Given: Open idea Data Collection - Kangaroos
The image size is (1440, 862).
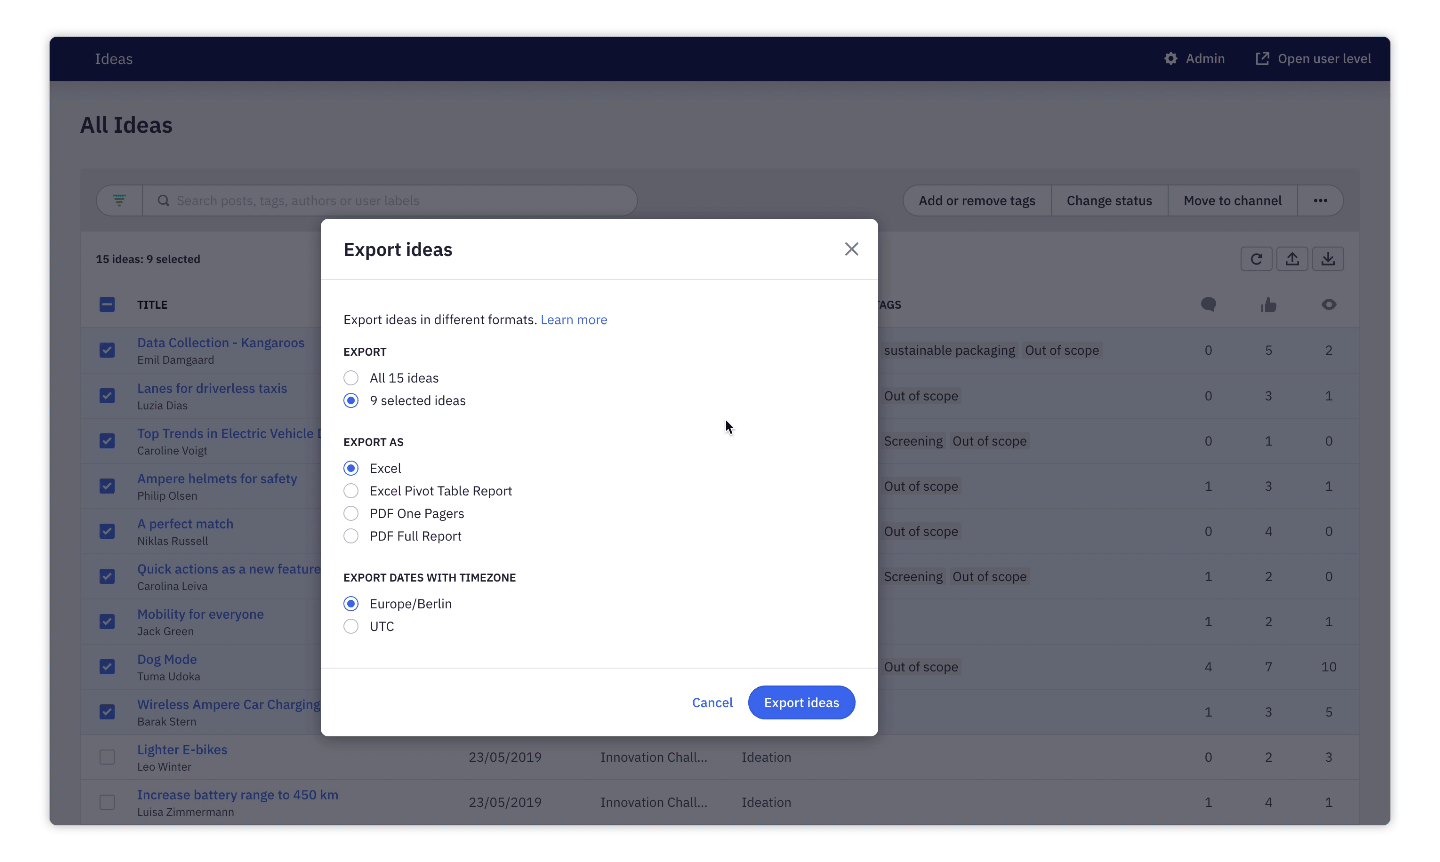Looking at the screenshot, I should click(x=221, y=343).
